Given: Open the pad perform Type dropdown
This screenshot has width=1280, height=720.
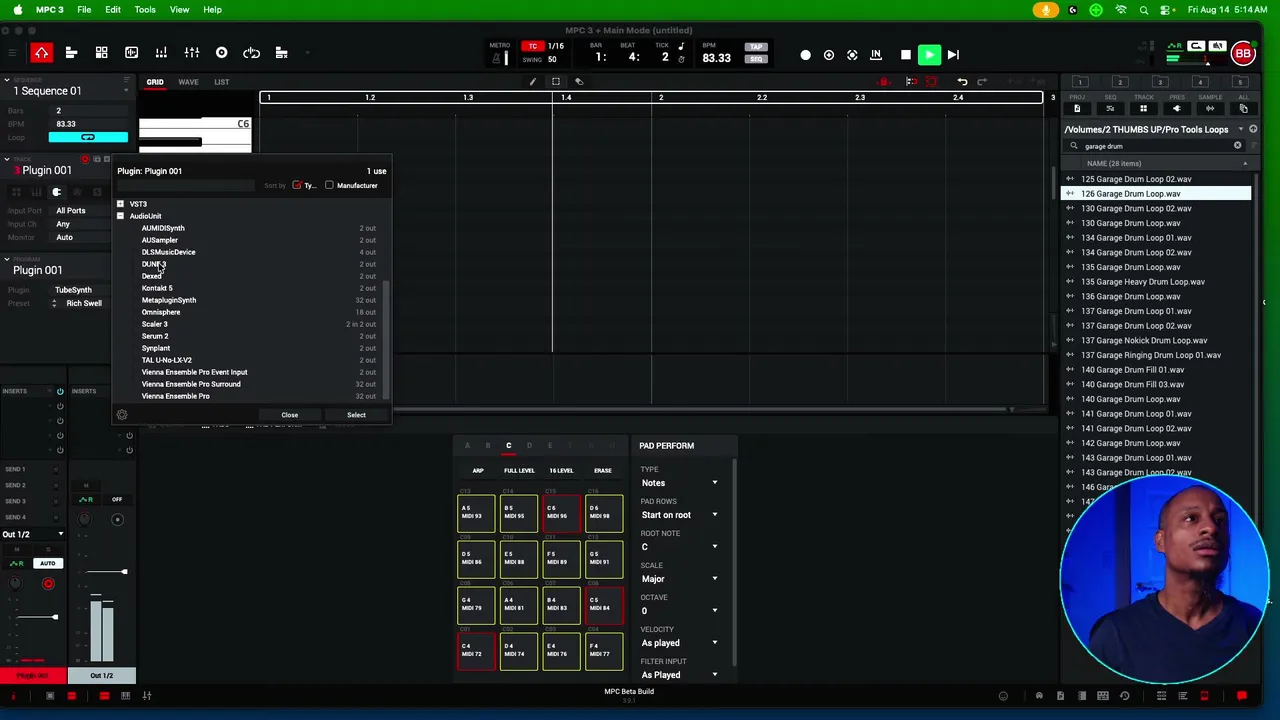Looking at the screenshot, I should coord(679,483).
